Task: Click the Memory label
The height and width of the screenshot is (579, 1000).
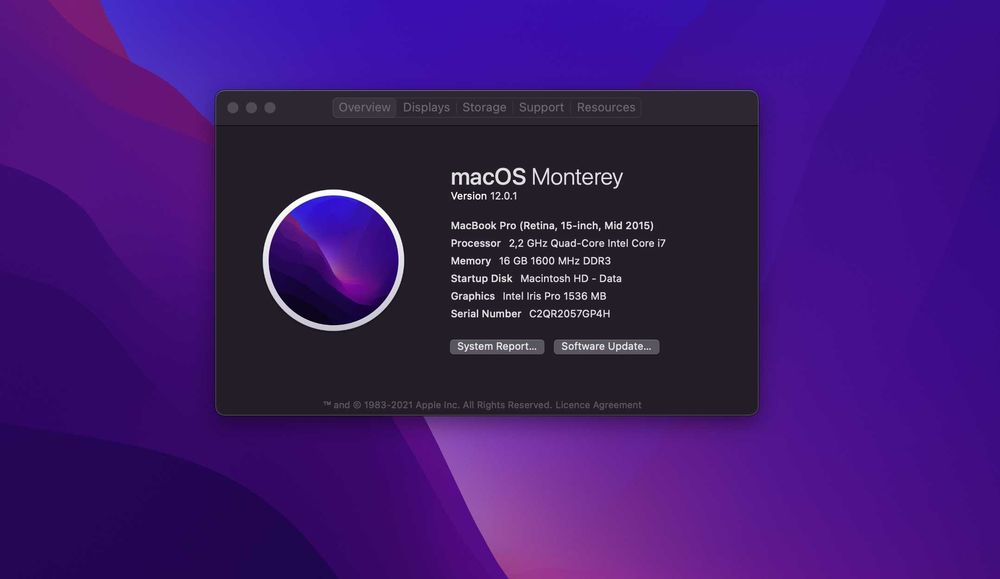Action: point(471,261)
